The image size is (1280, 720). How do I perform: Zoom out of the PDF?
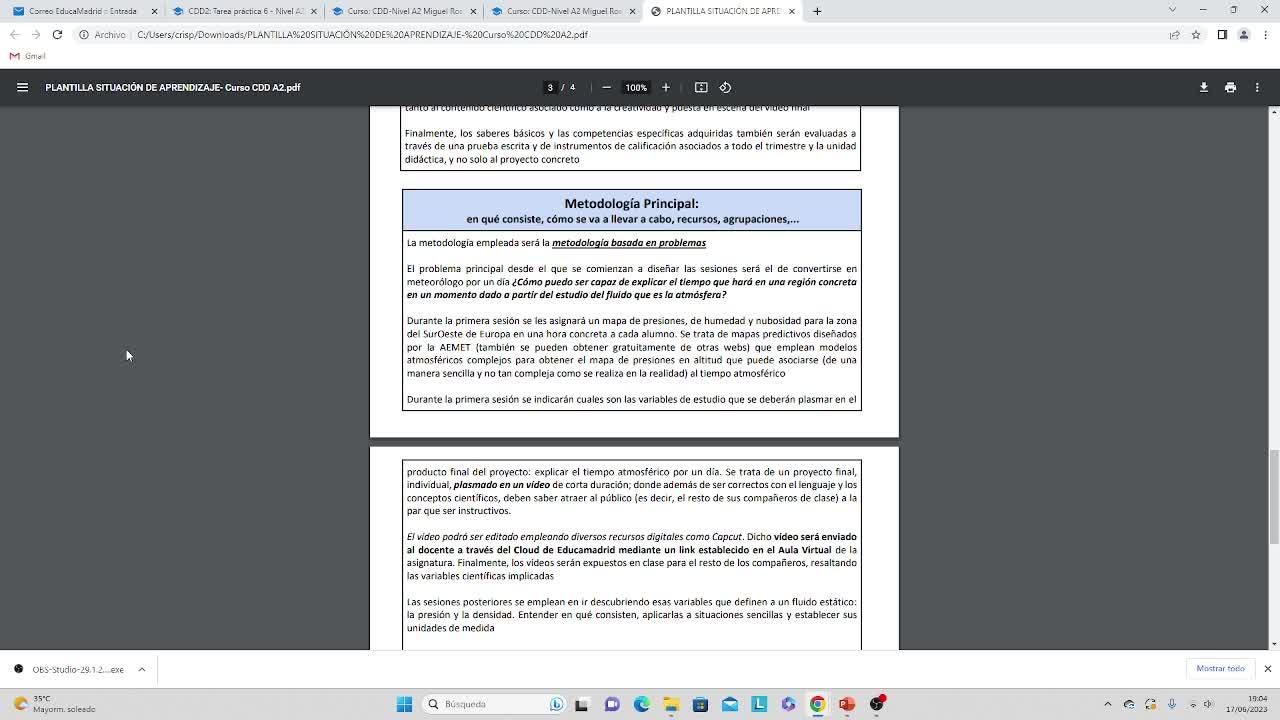(606, 87)
